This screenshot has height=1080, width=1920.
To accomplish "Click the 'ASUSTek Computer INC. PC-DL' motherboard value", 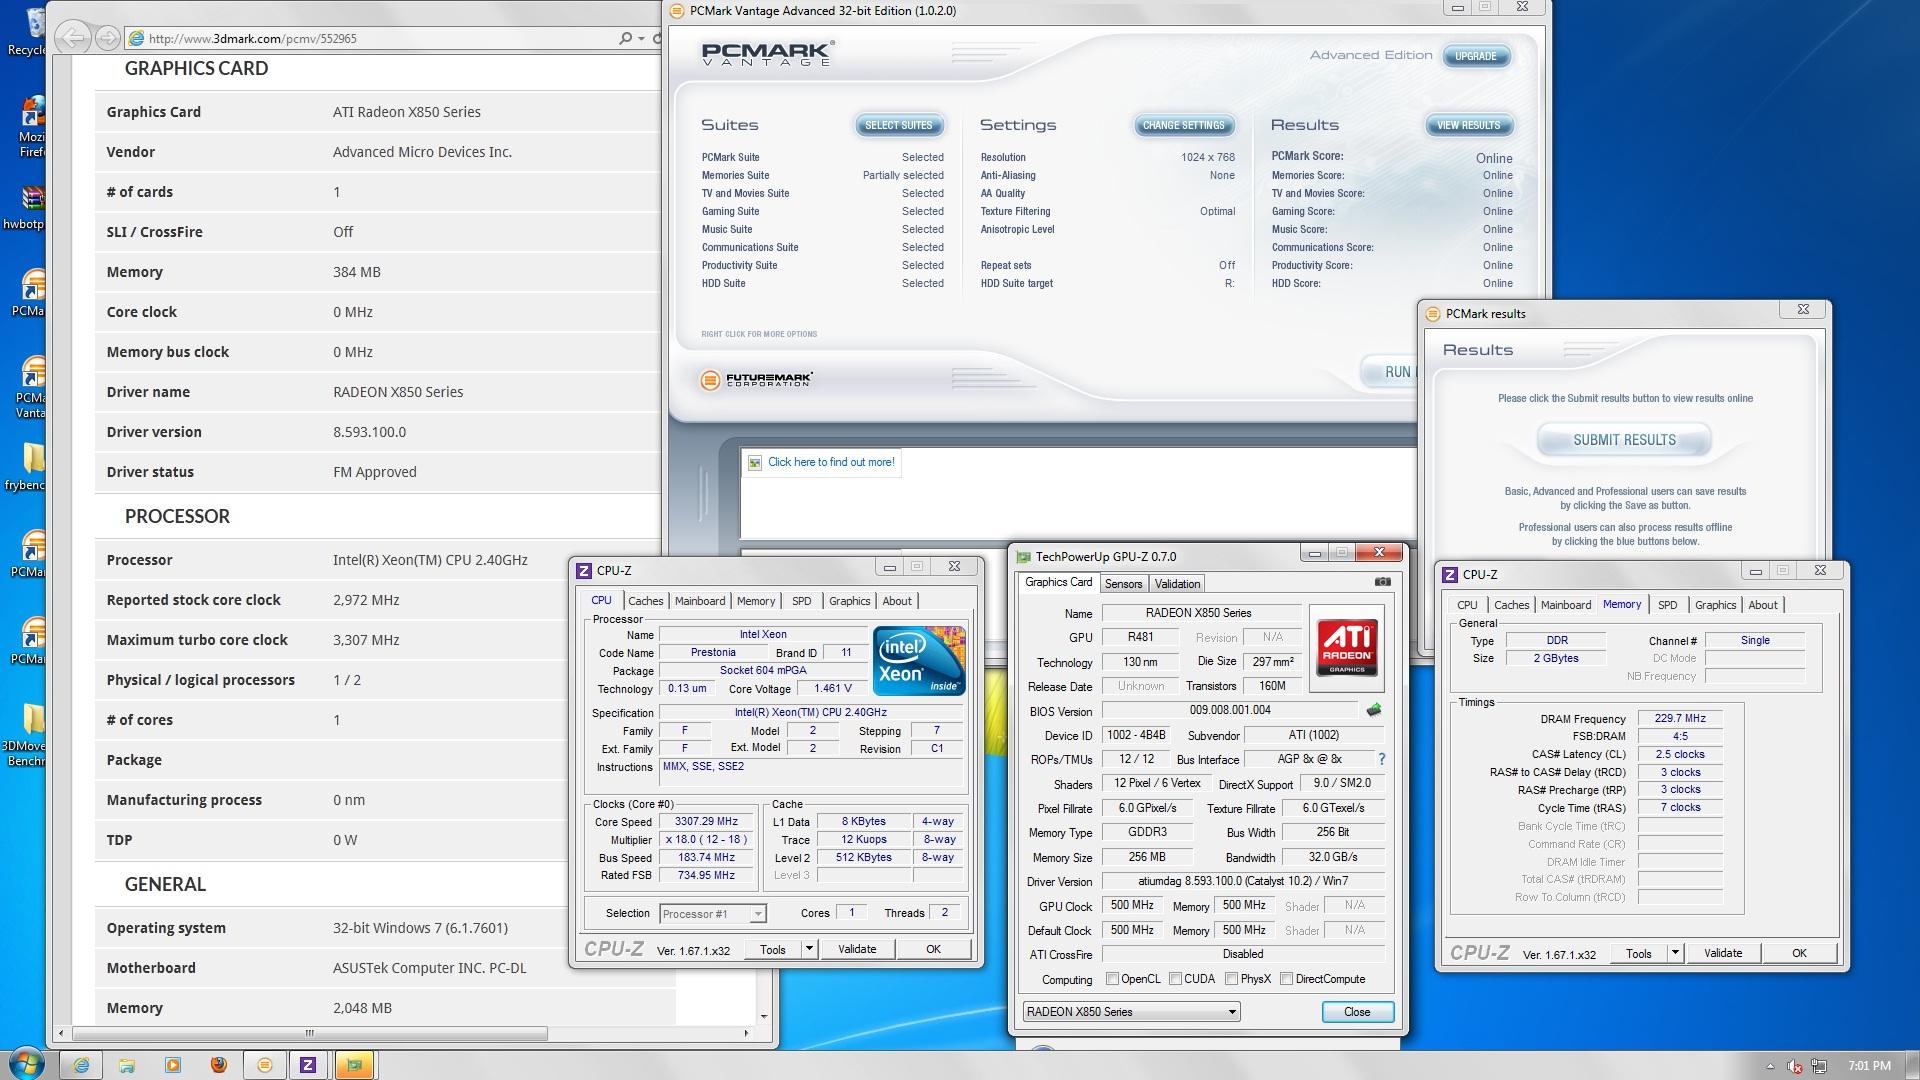I will tap(430, 968).
